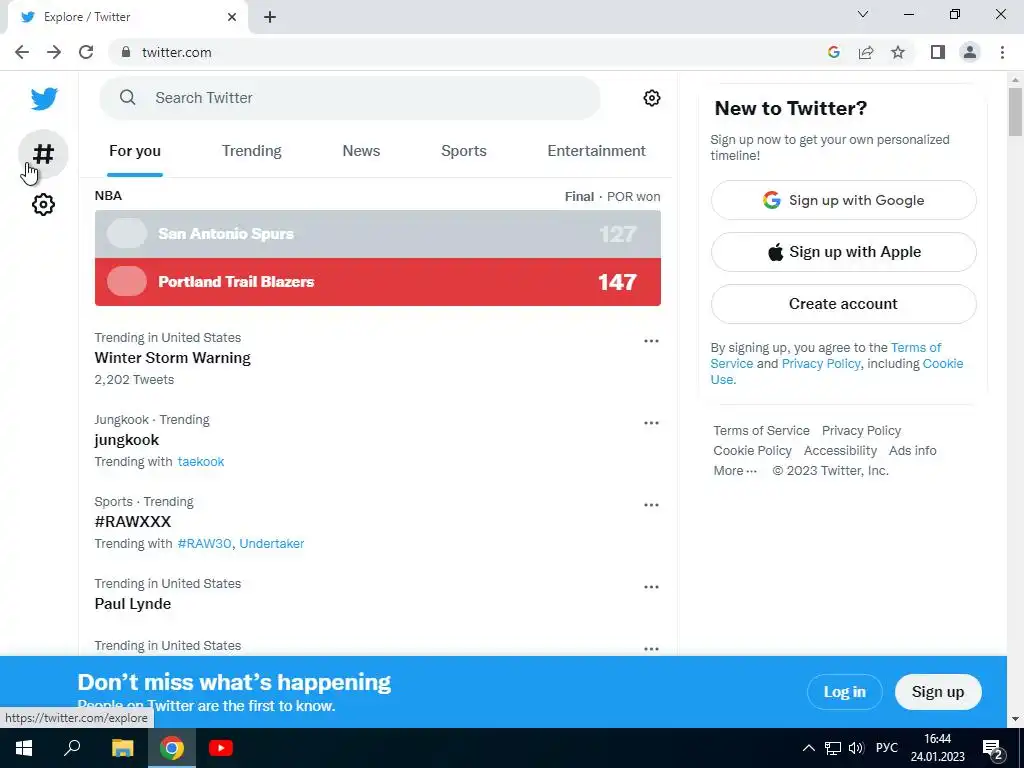Viewport: 1024px width, 768px height.
Task: Open Settings gear in left sidebar
Action: click(x=43, y=204)
